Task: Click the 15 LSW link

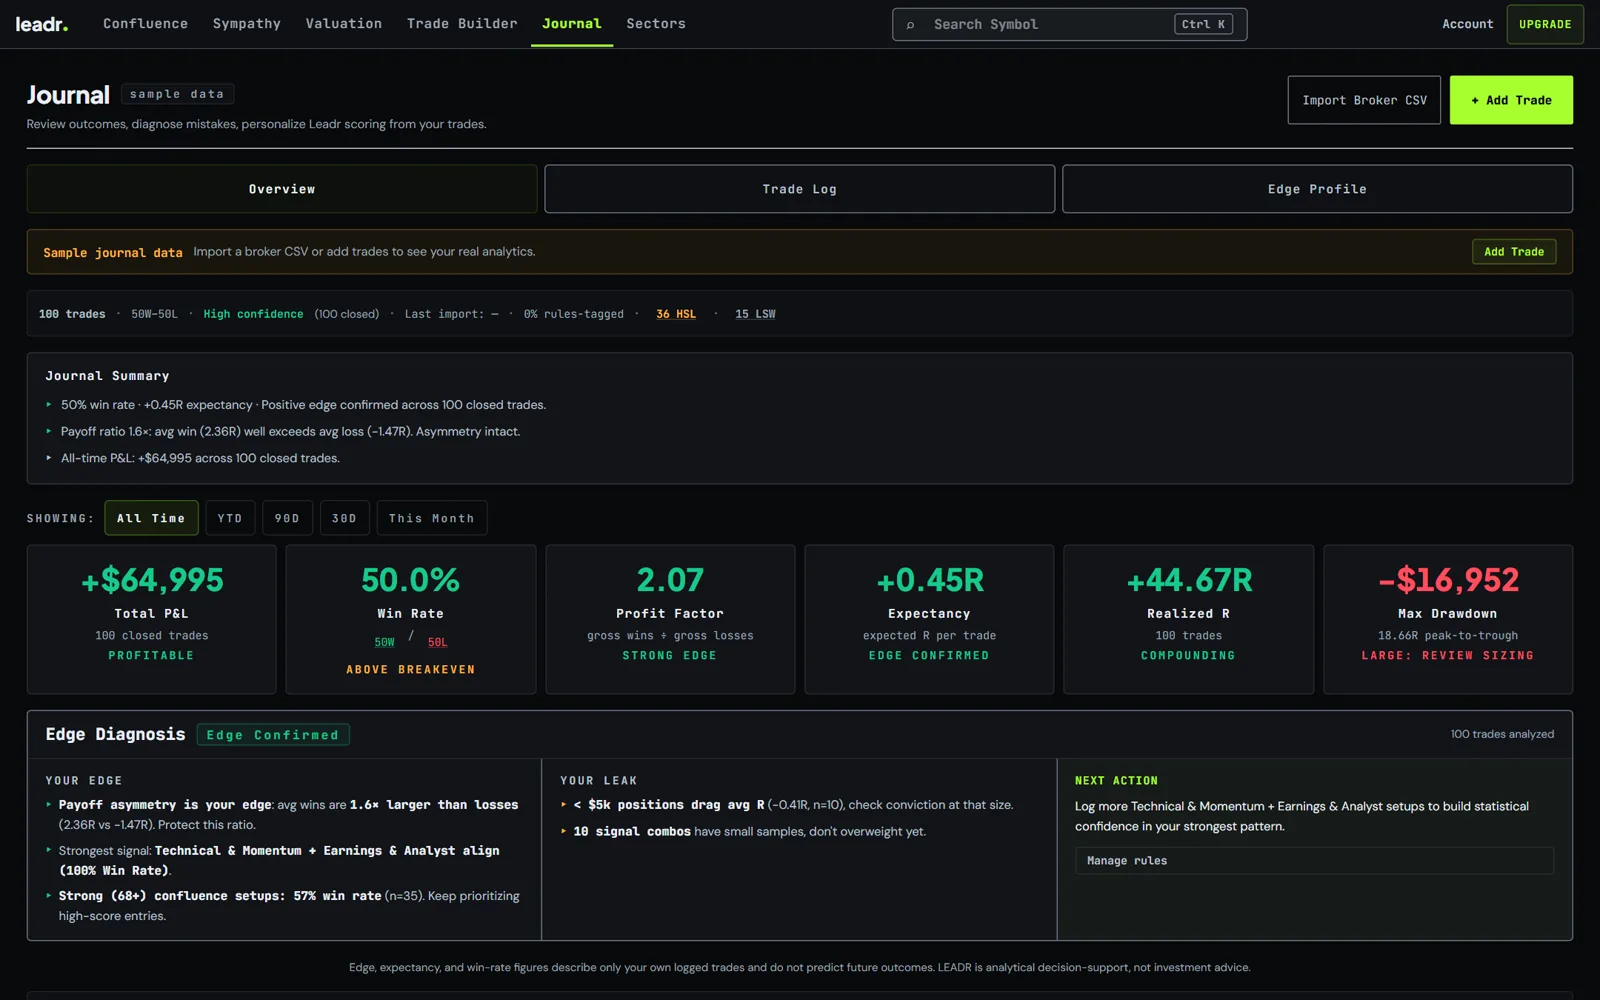Action: 755,314
